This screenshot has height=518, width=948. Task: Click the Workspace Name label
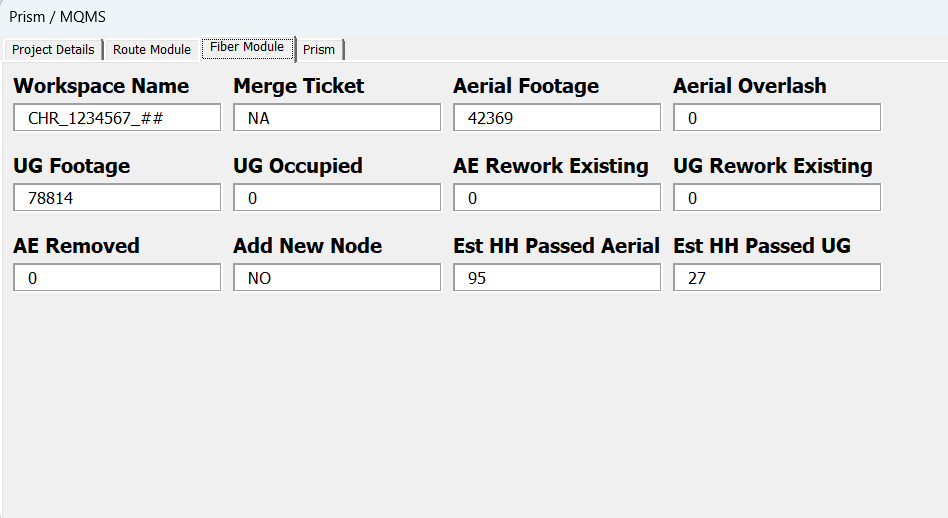pos(101,86)
